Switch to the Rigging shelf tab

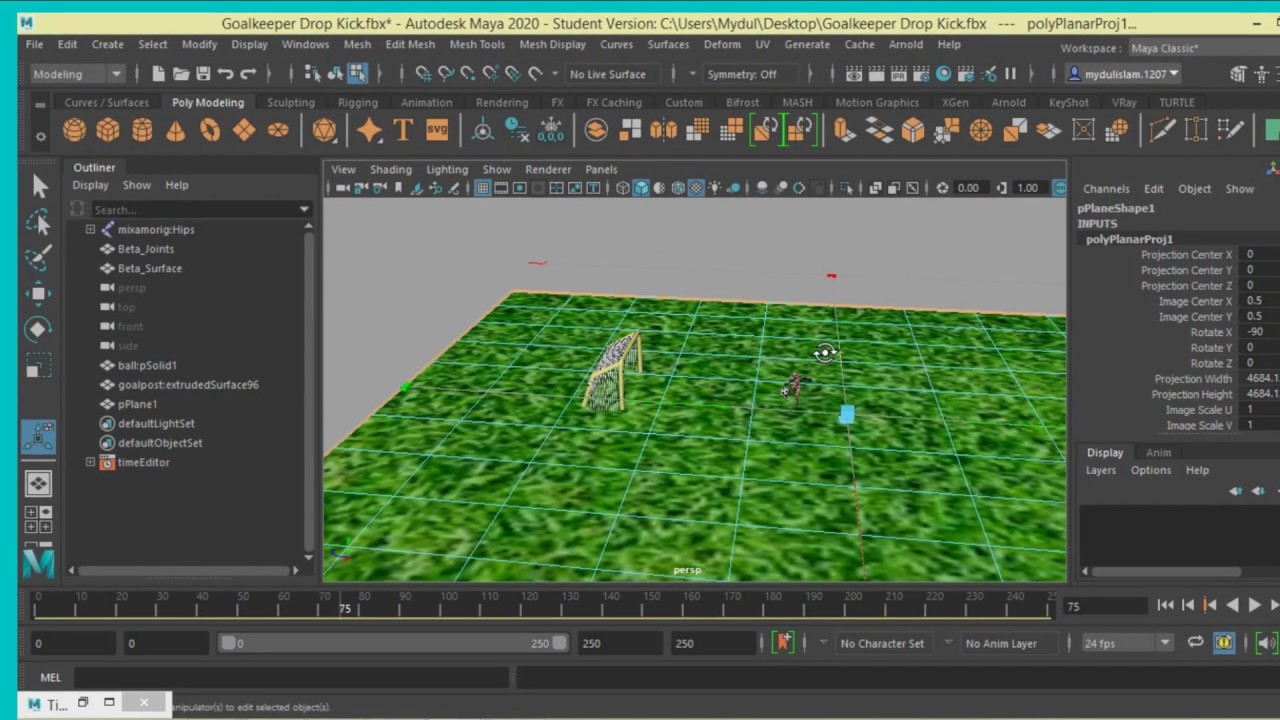358,102
